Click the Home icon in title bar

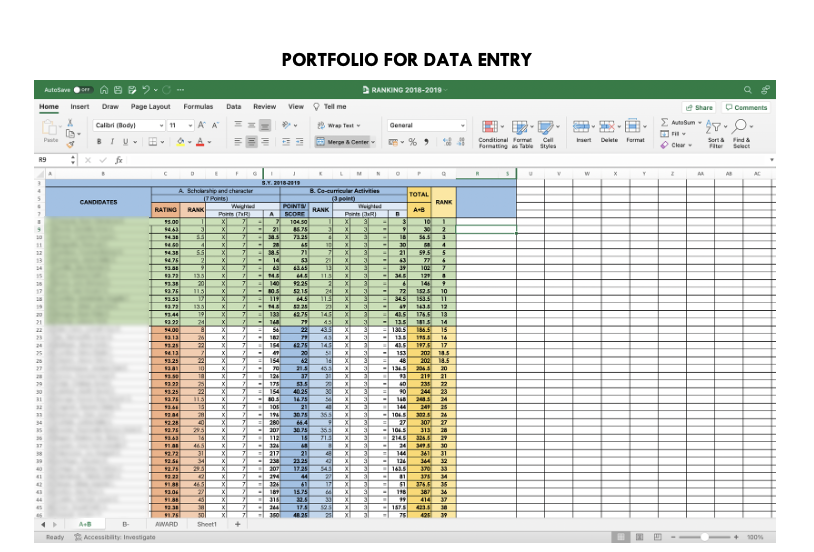(104, 90)
